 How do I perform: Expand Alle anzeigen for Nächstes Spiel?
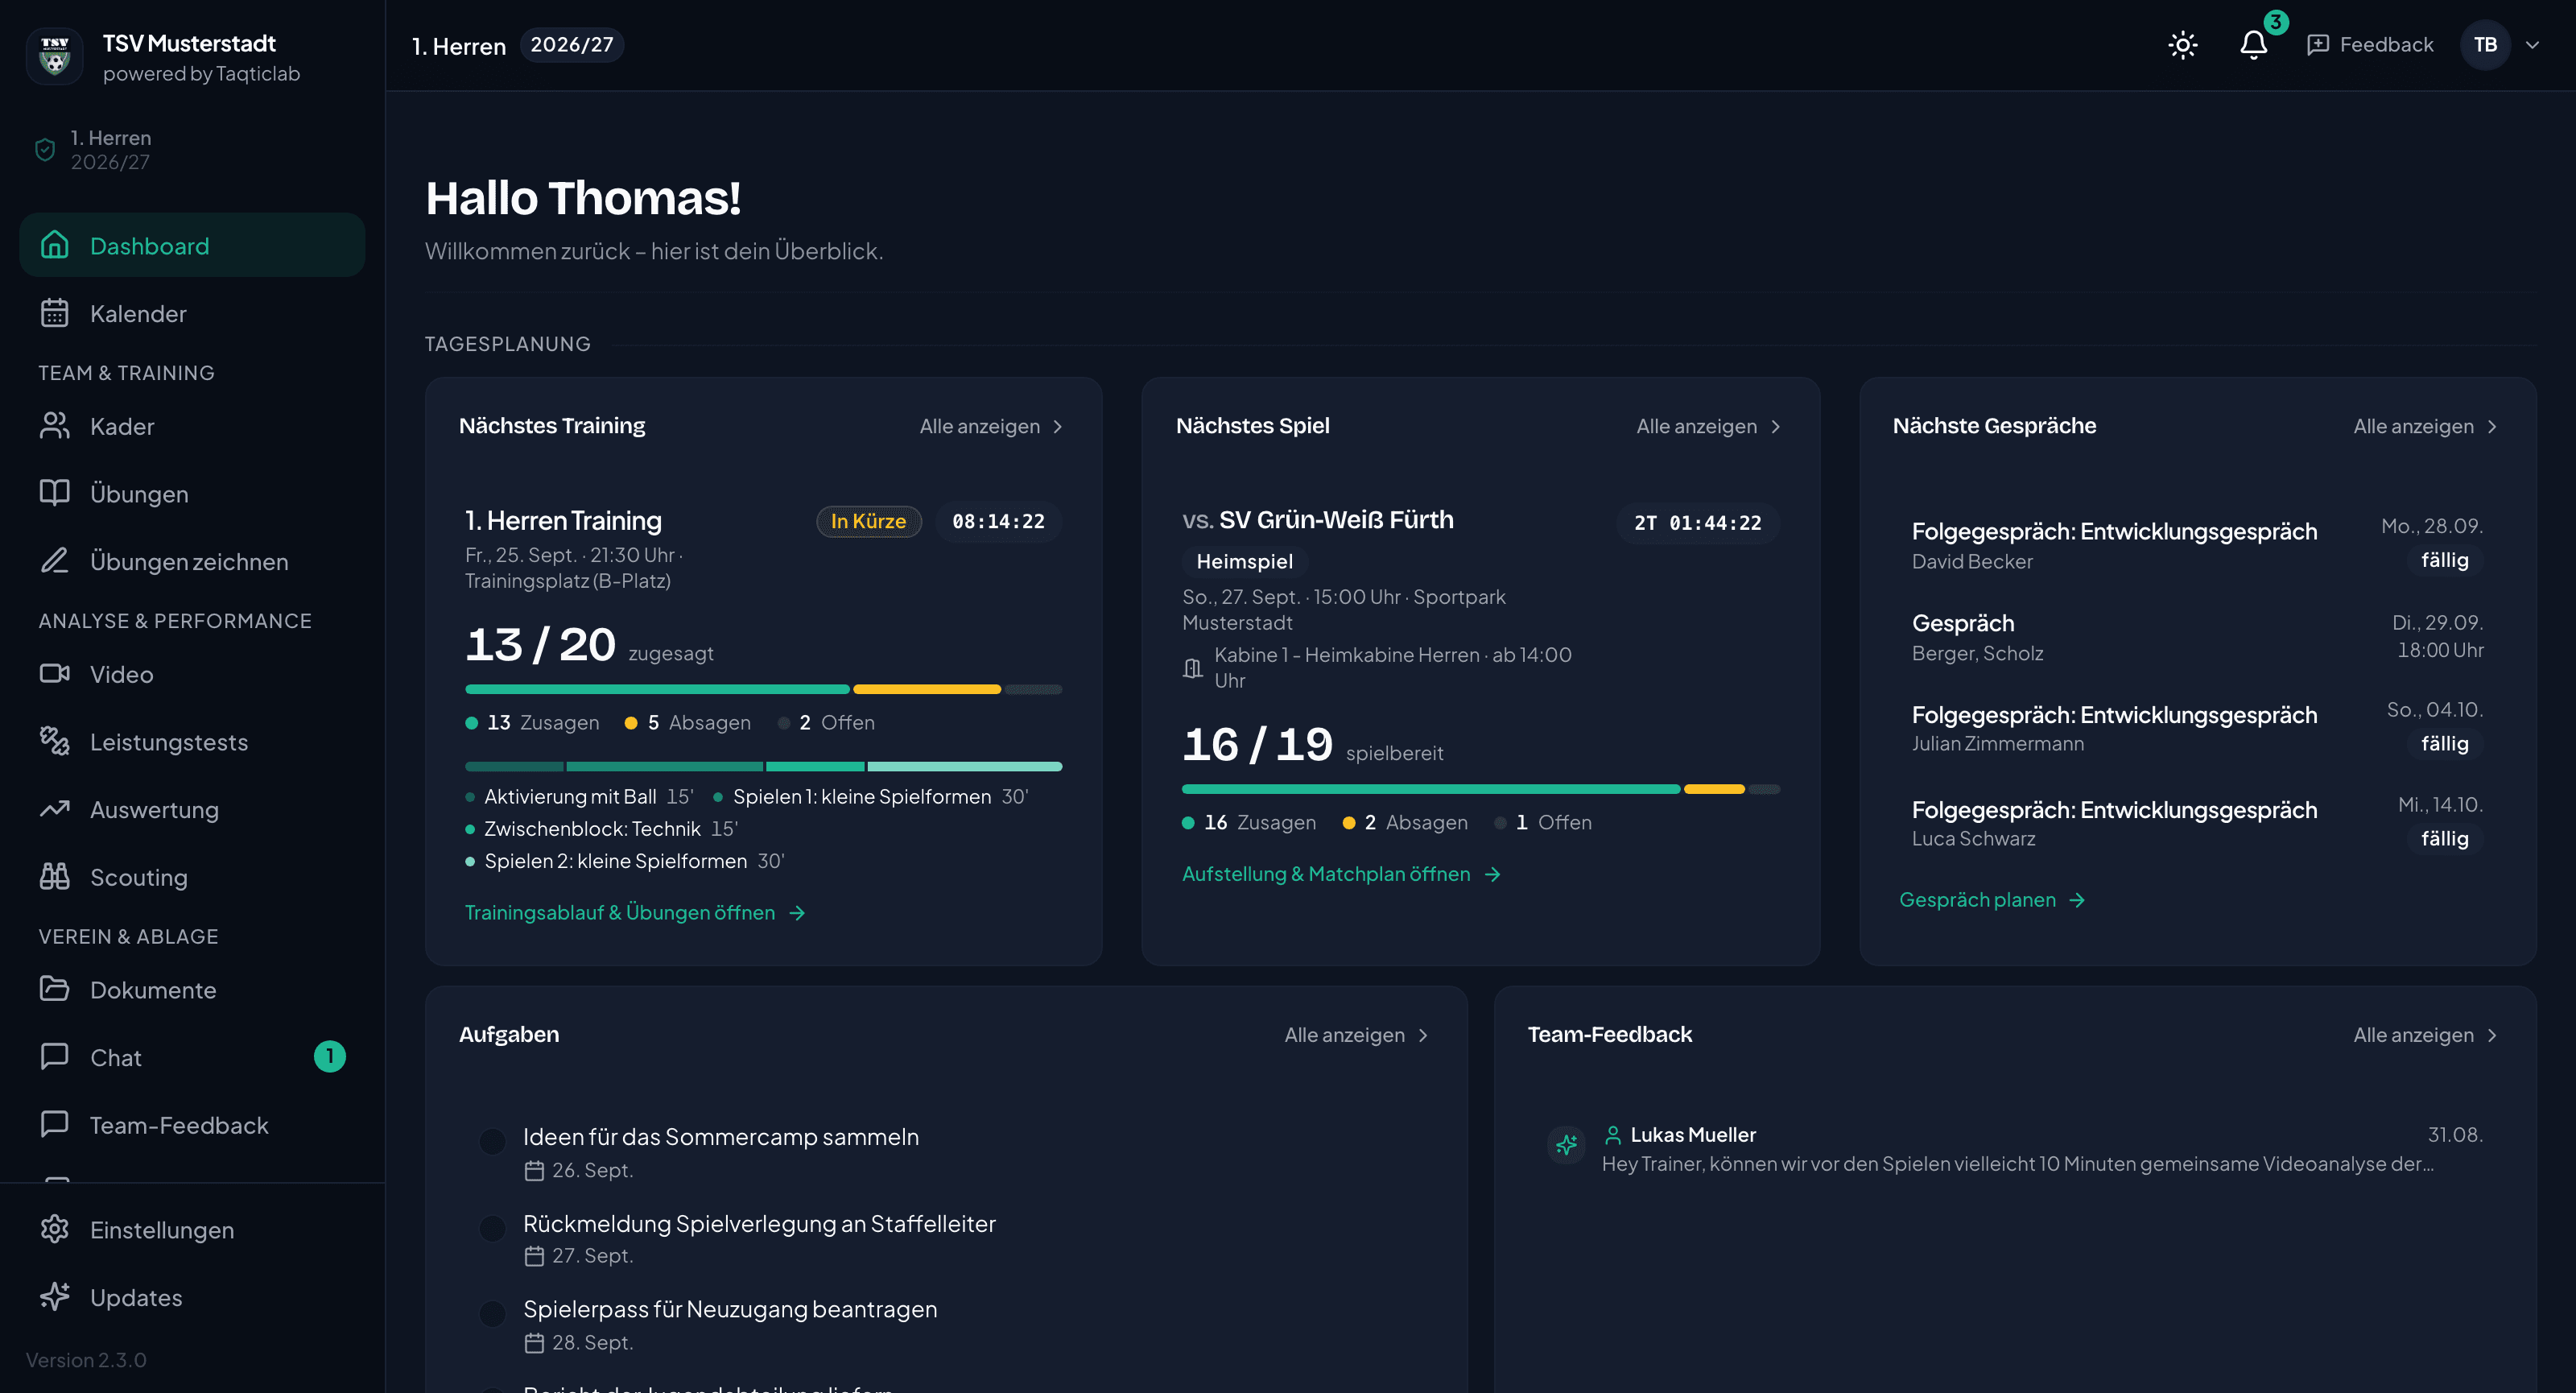(x=1708, y=427)
